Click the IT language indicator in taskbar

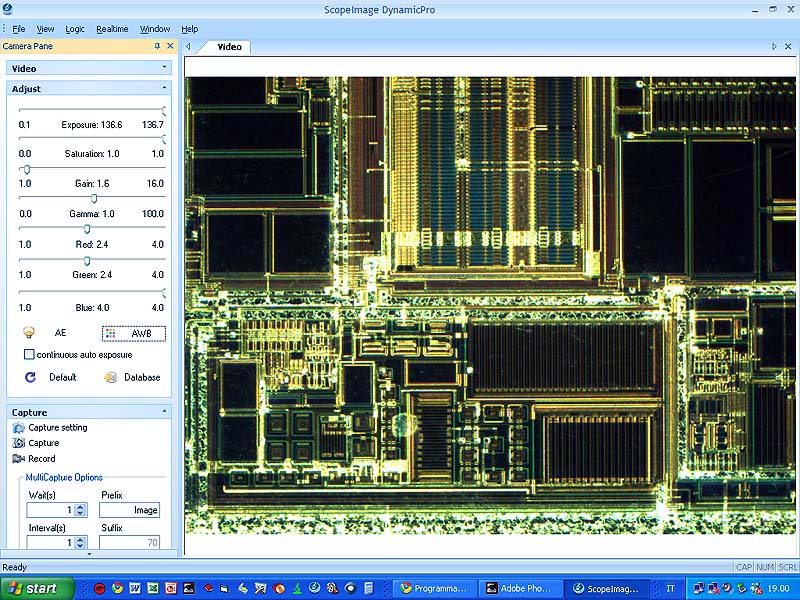(x=670, y=588)
